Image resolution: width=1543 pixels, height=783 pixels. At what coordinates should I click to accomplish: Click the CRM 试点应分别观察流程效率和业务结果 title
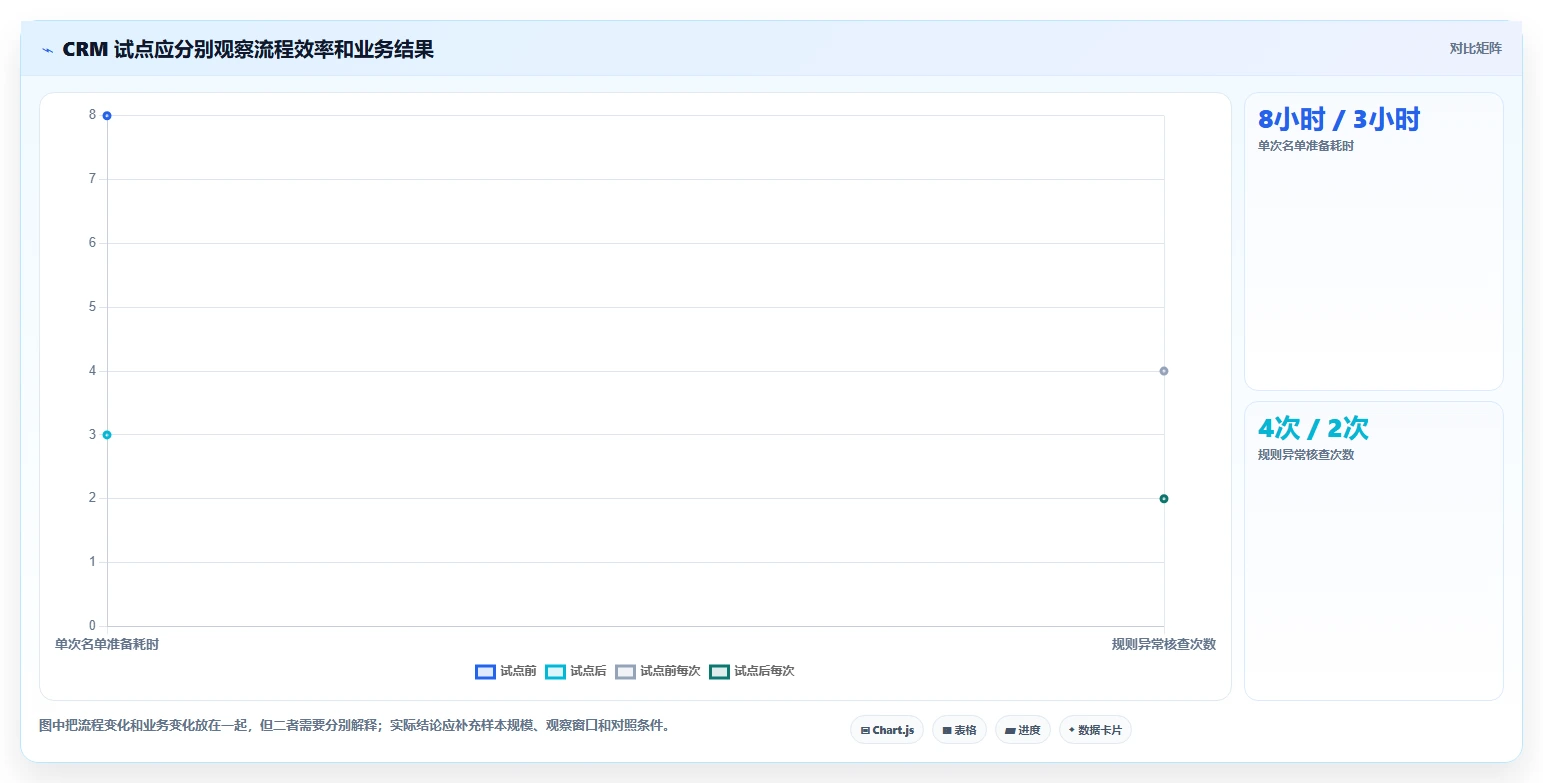pos(248,49)
